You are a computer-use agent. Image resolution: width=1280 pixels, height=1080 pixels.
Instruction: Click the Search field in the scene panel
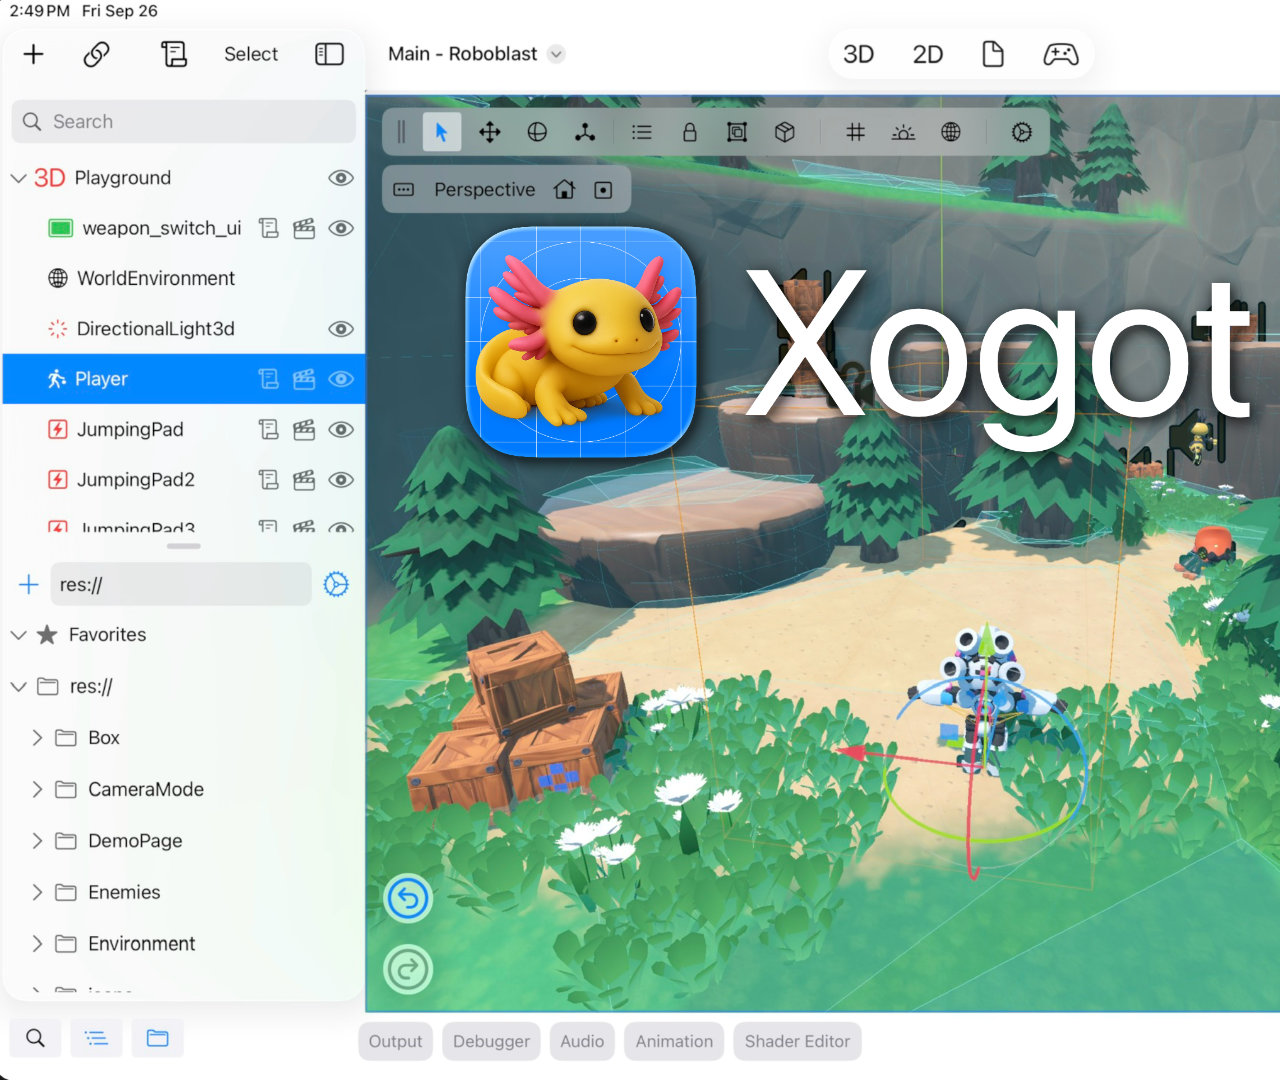(x=183, y=121)
